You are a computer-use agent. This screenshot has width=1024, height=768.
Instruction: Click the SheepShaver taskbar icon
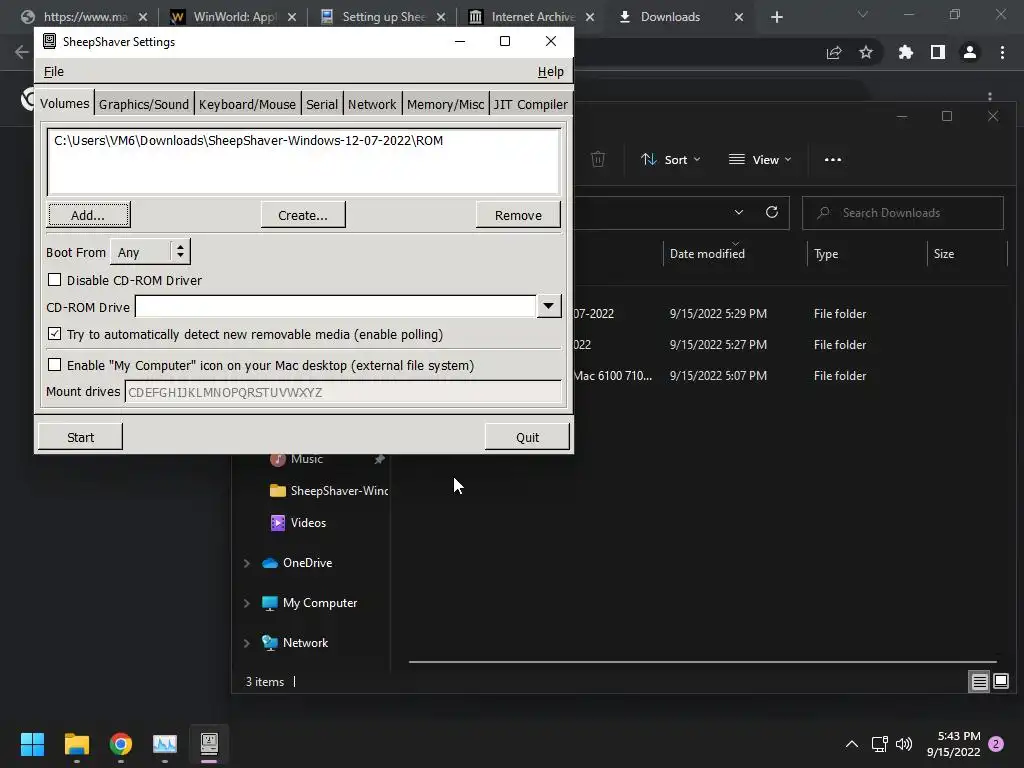pos(209,743)
